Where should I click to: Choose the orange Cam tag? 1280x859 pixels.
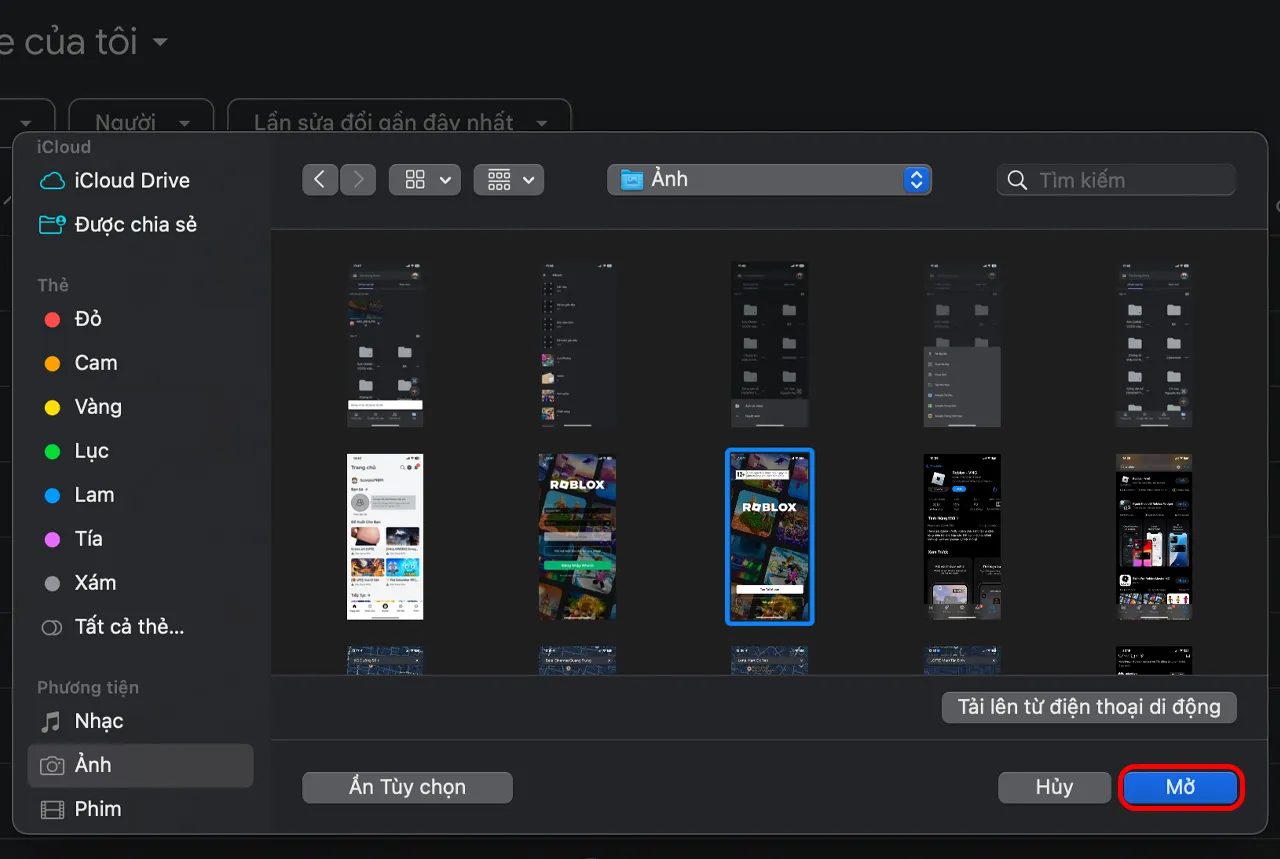(95, 363)
